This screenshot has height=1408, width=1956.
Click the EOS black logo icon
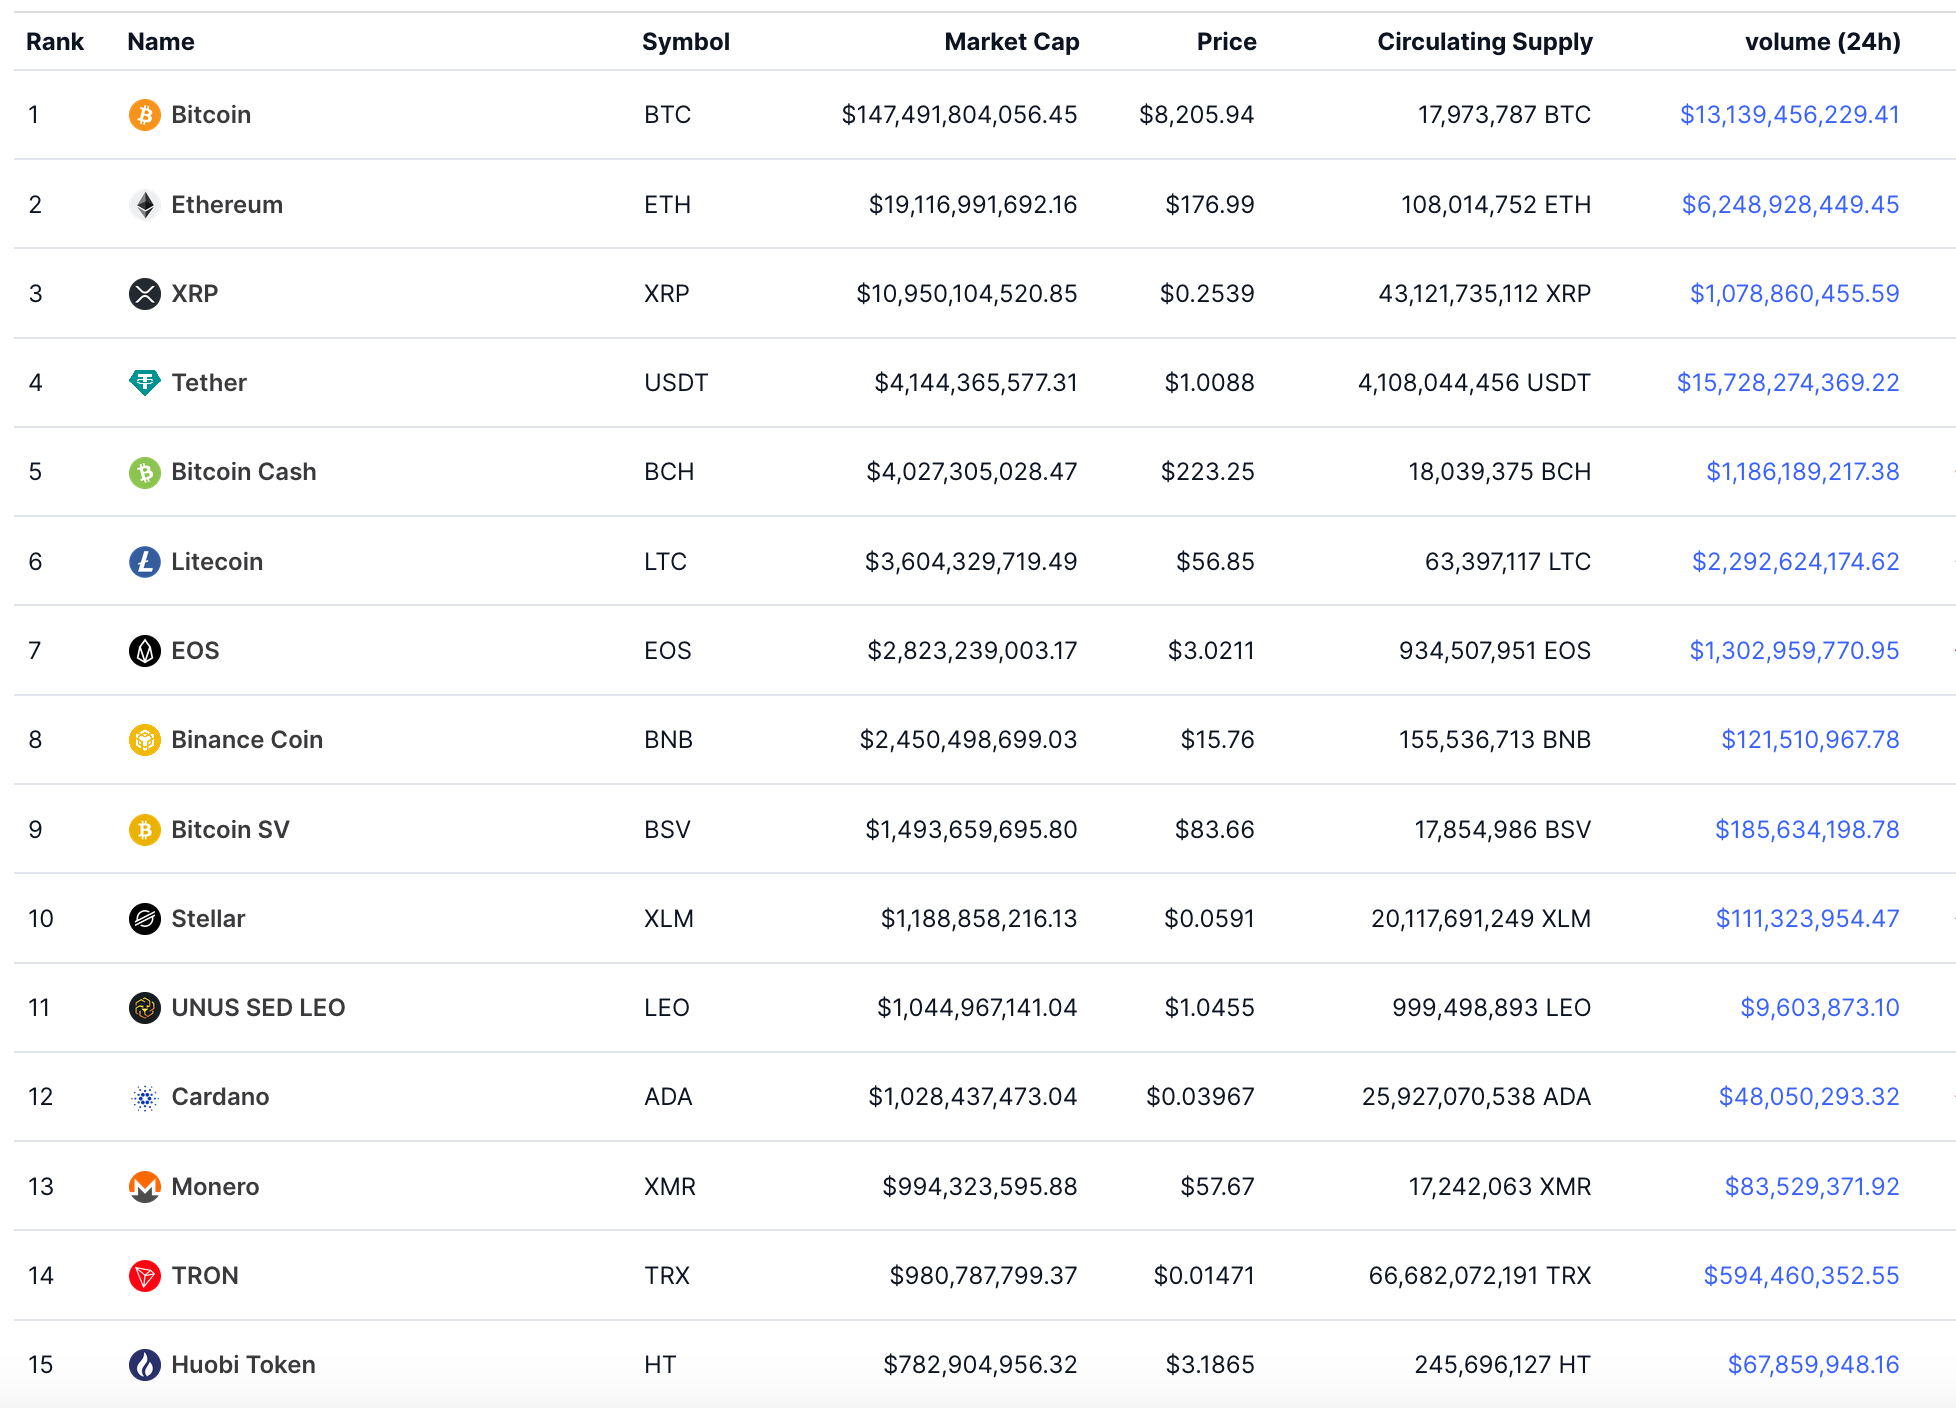(144, 651)
